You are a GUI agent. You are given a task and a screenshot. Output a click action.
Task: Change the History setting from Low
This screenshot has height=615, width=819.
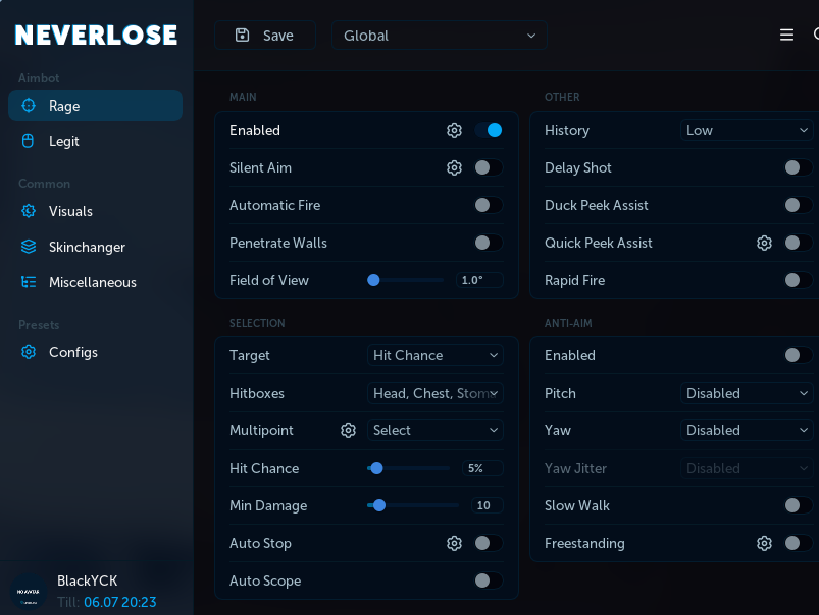click(x=746, y=130)
